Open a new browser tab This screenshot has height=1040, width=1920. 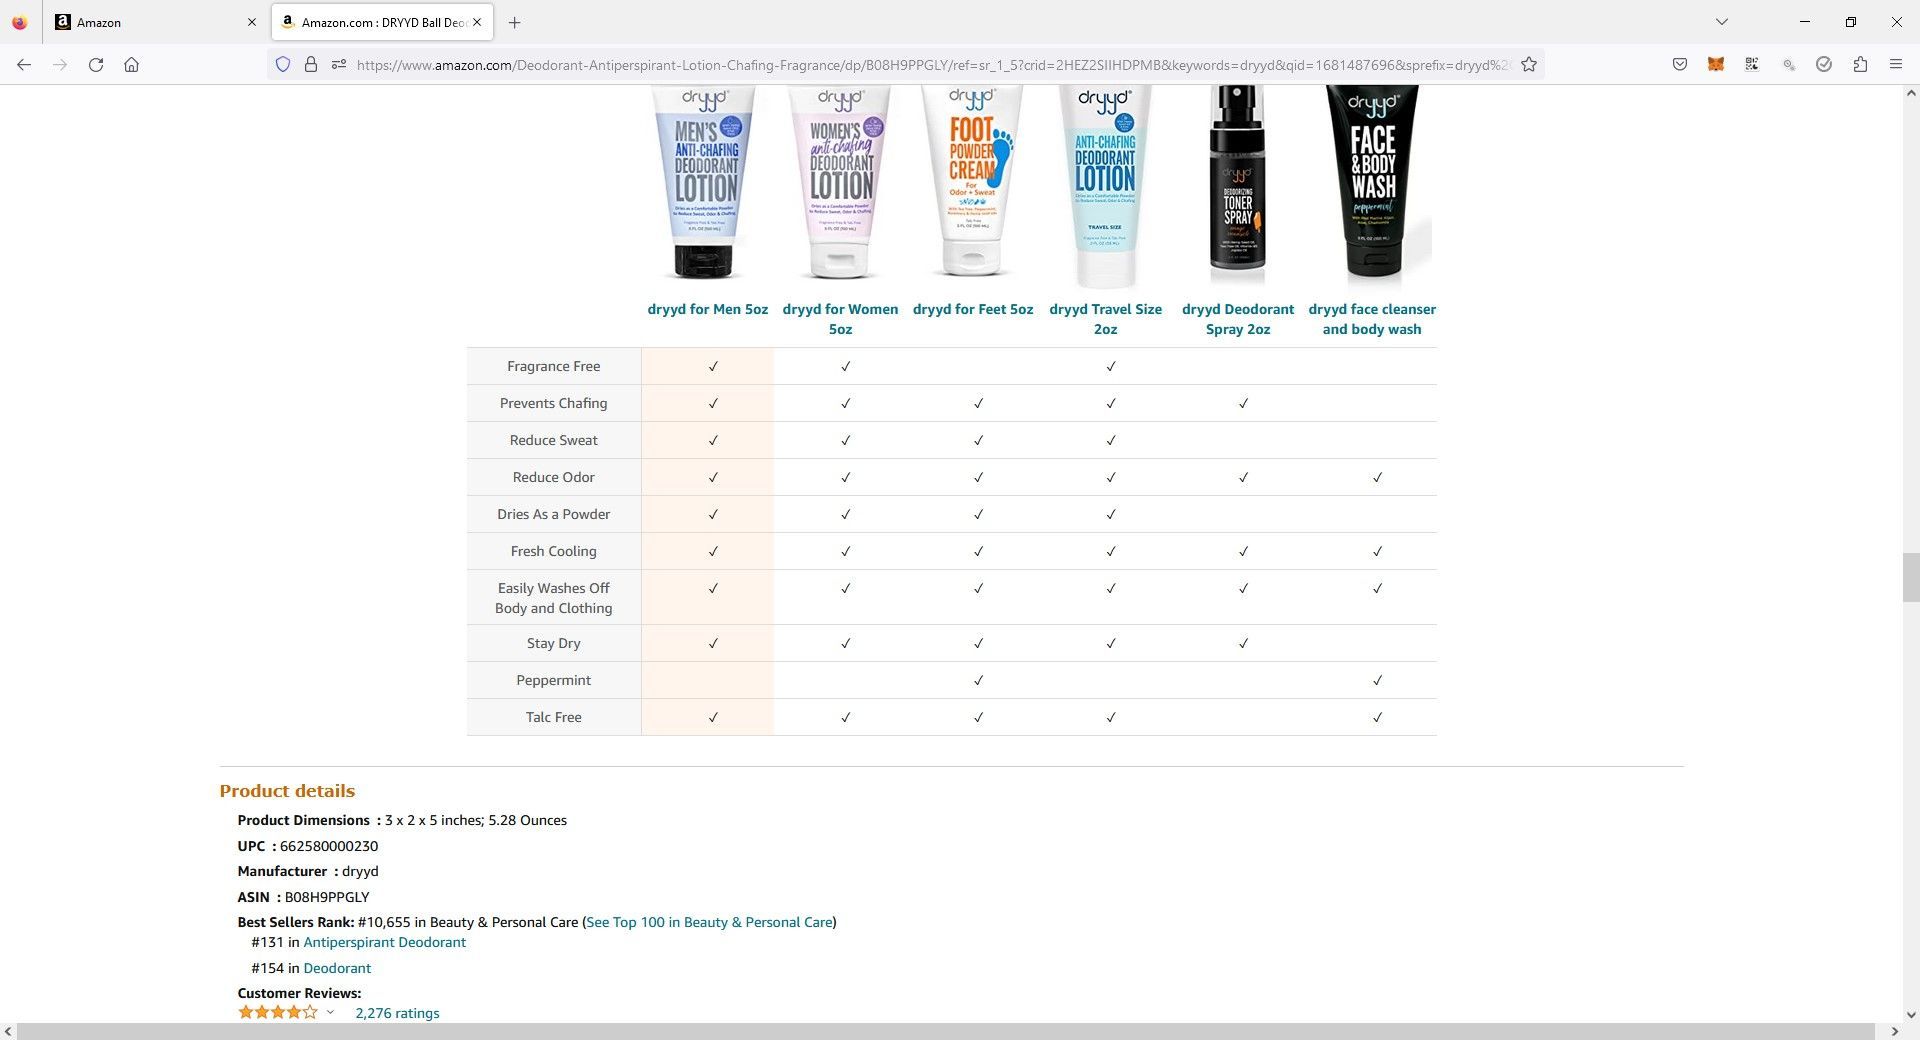tap(515, 22)
